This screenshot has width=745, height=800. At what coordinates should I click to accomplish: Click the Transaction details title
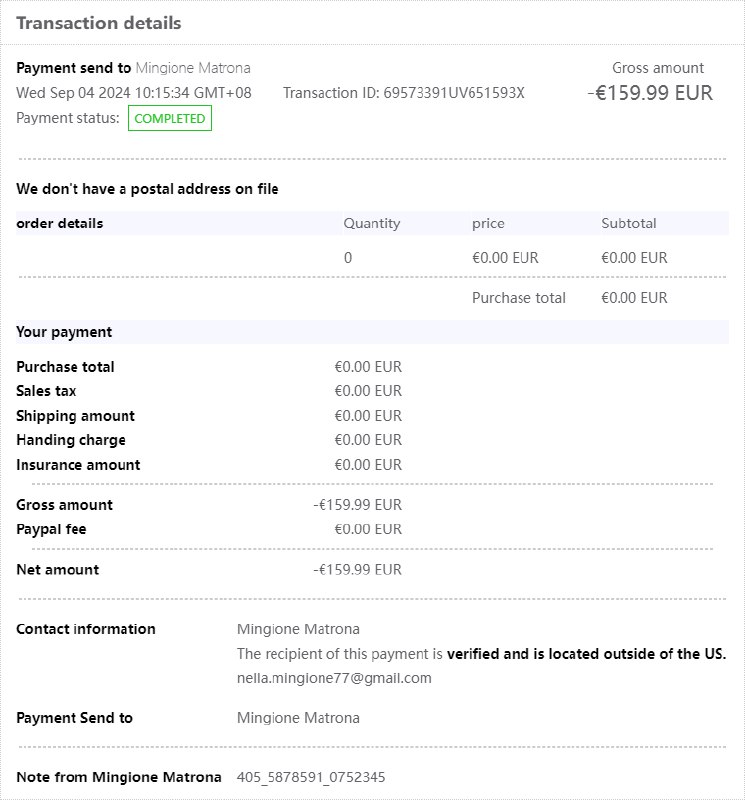coord(99,22)
